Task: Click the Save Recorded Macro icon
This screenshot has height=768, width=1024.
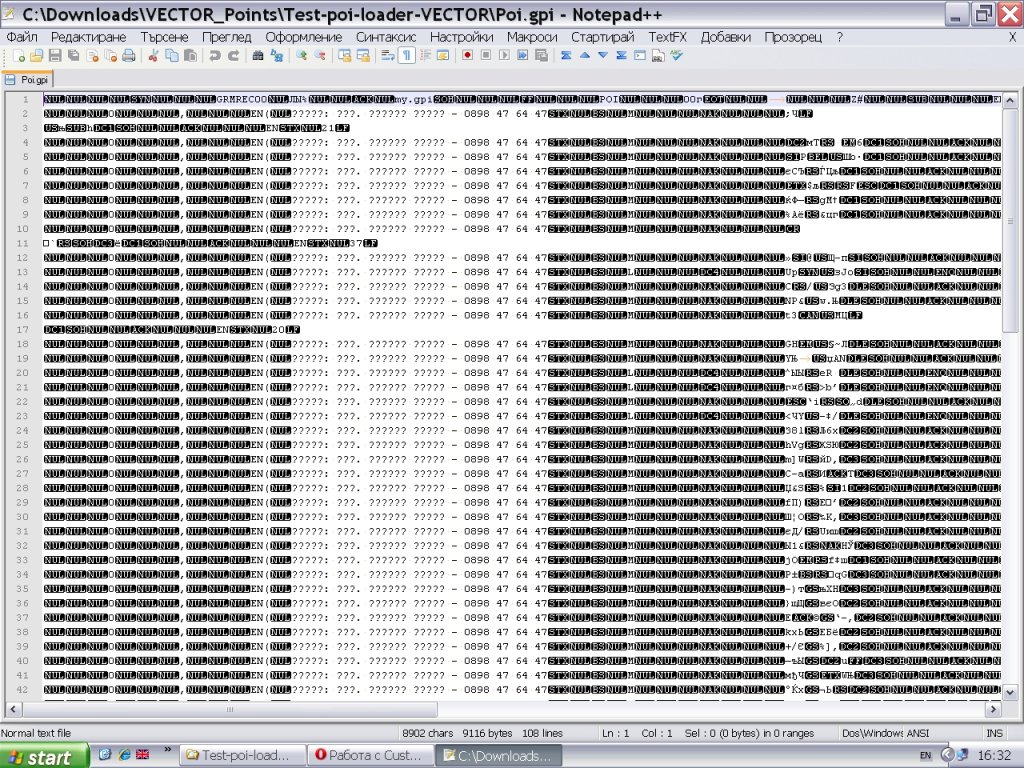Action: coord(541,56)
